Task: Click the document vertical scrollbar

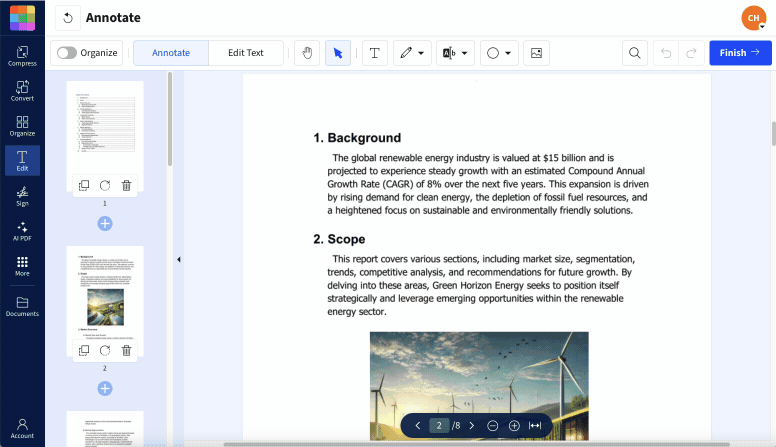Action: tap(773, 134)
